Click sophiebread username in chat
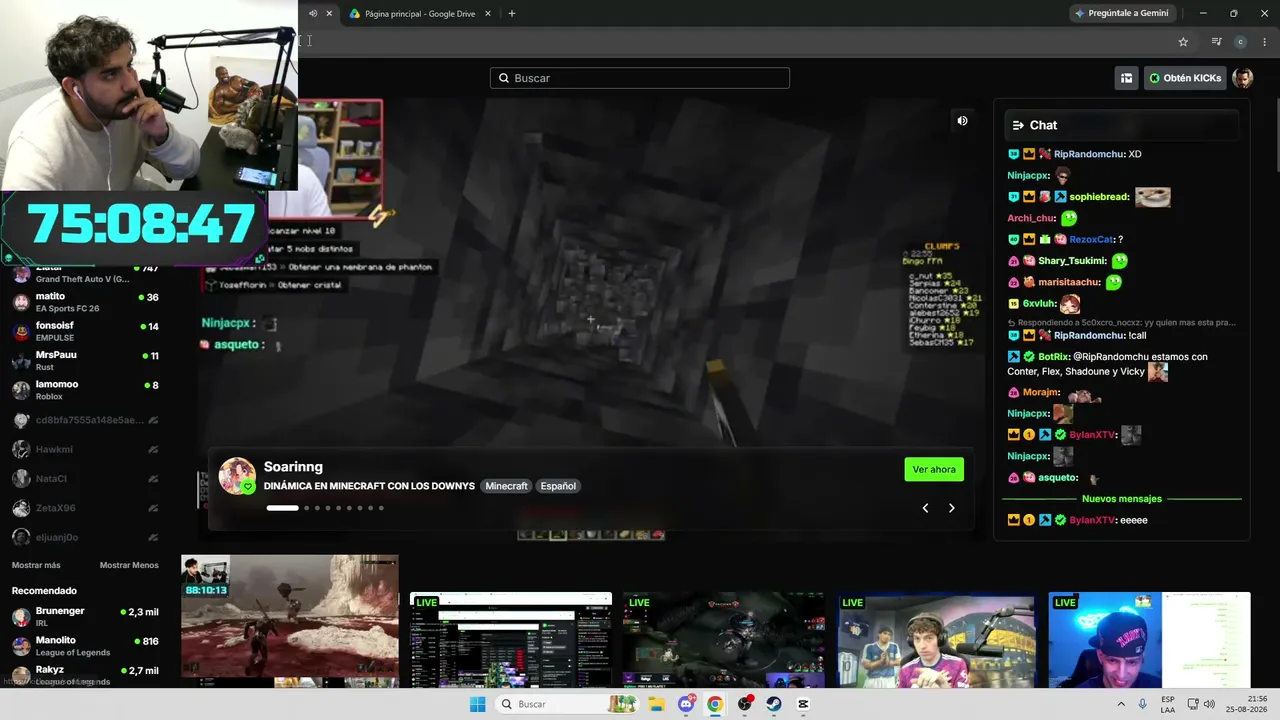1280x720 pixels. [x=1099, y=197]
